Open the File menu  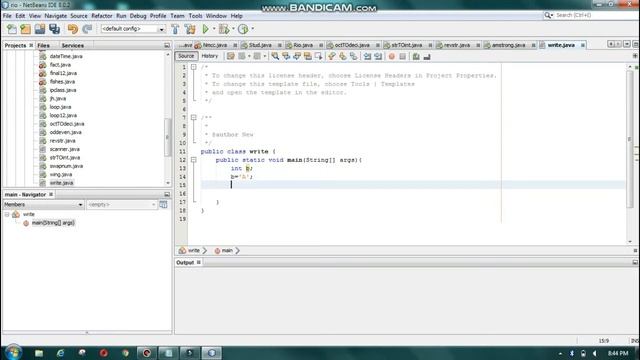(7, 16)
